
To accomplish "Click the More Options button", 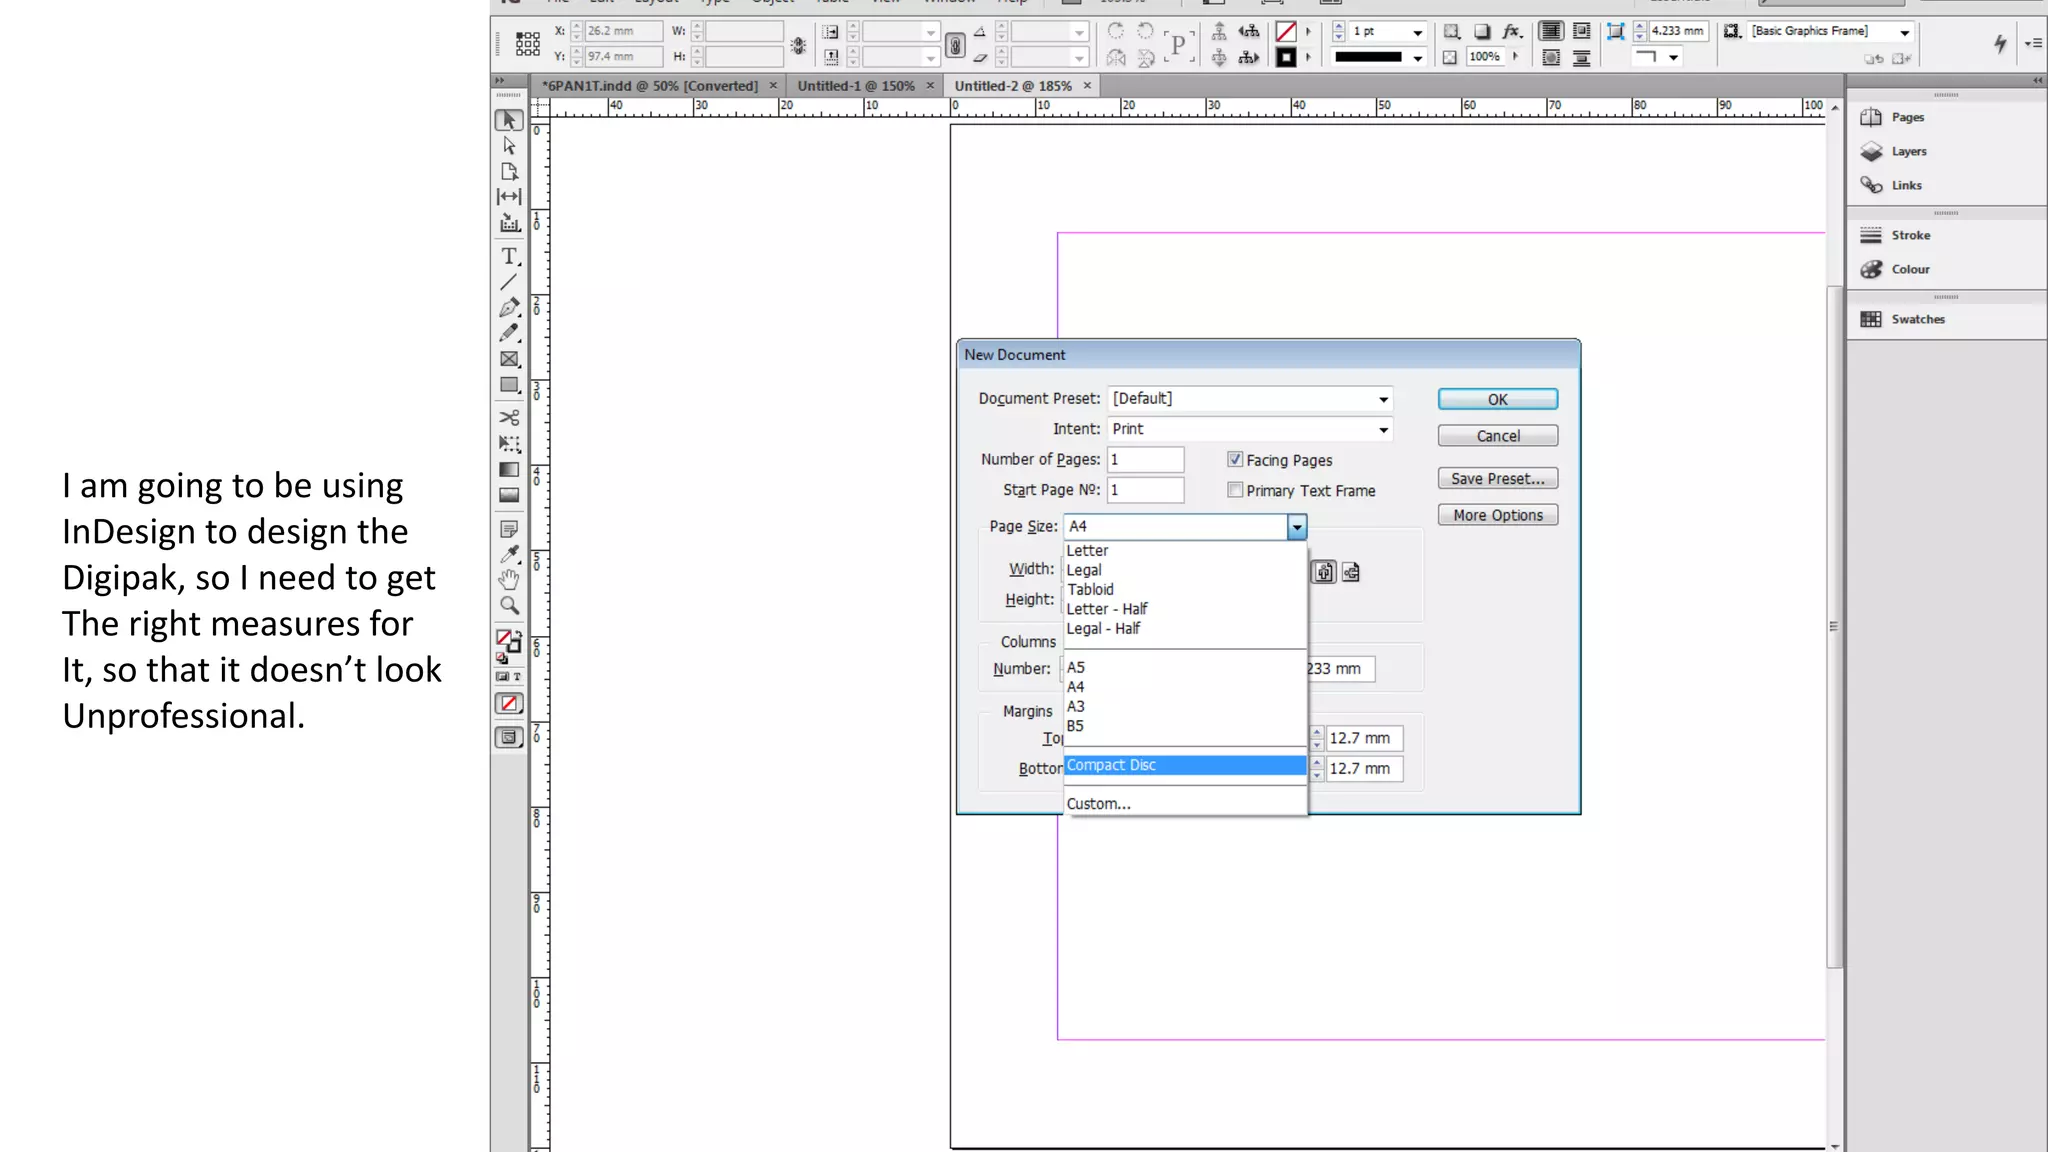I will pyautogui.click(x=1497, y=515).
